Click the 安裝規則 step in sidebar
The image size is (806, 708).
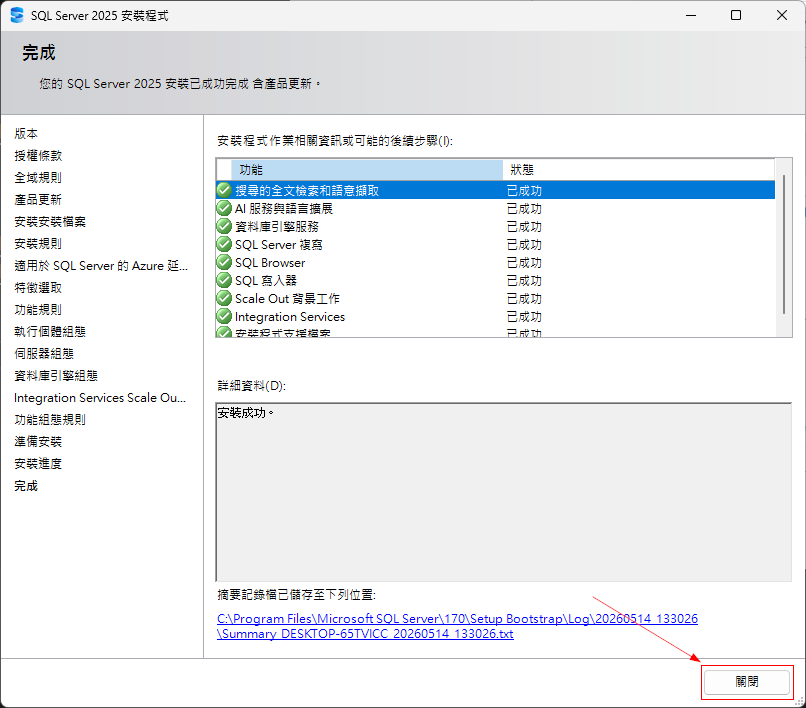coord(38,244)
